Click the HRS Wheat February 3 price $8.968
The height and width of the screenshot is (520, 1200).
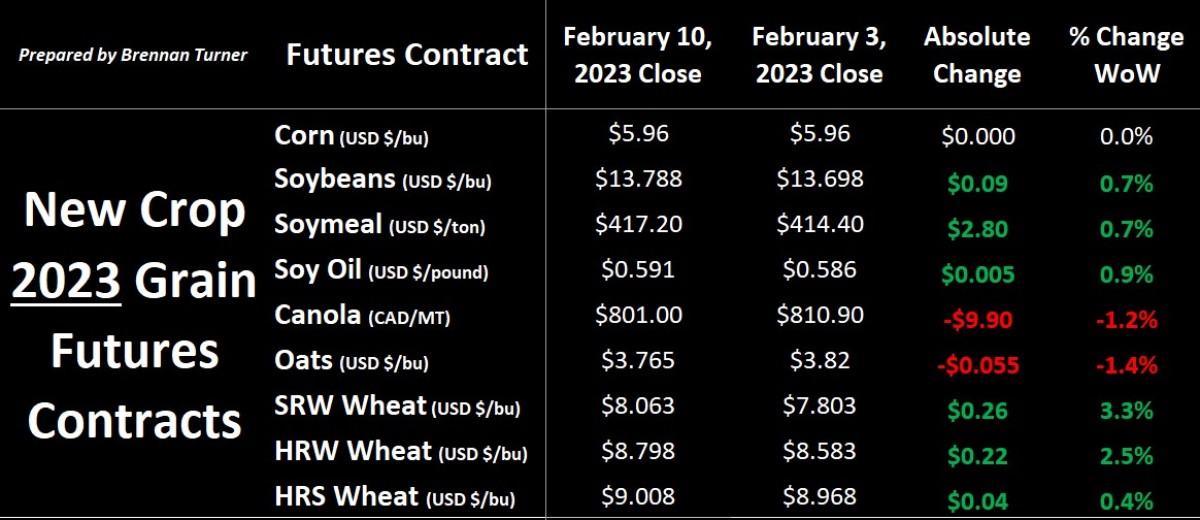pyautogui.click(x=820, y=497)
